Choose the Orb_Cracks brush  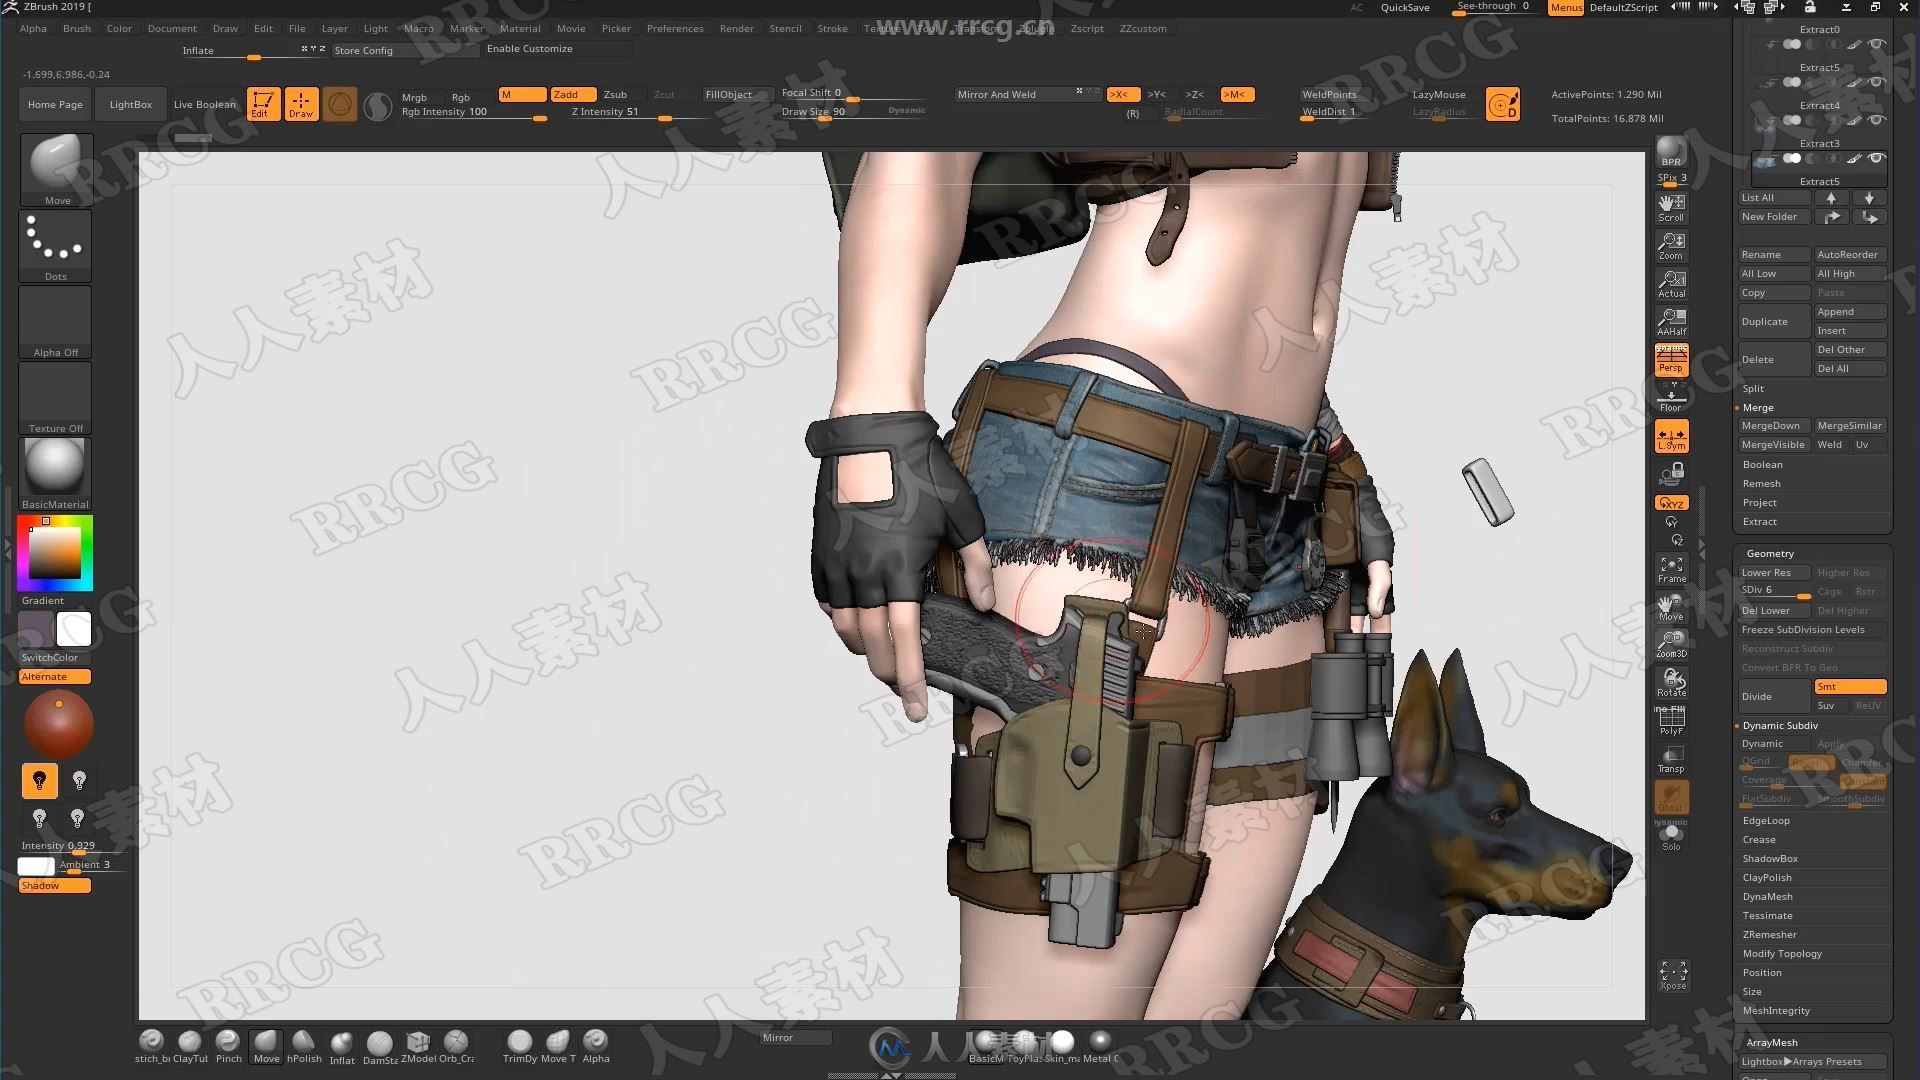[456, 1047]
